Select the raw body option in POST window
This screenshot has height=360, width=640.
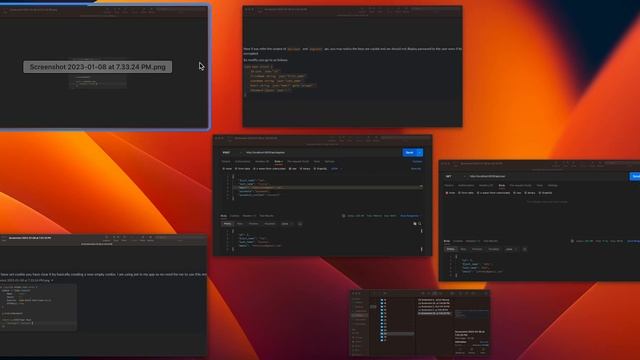point(293,169)
